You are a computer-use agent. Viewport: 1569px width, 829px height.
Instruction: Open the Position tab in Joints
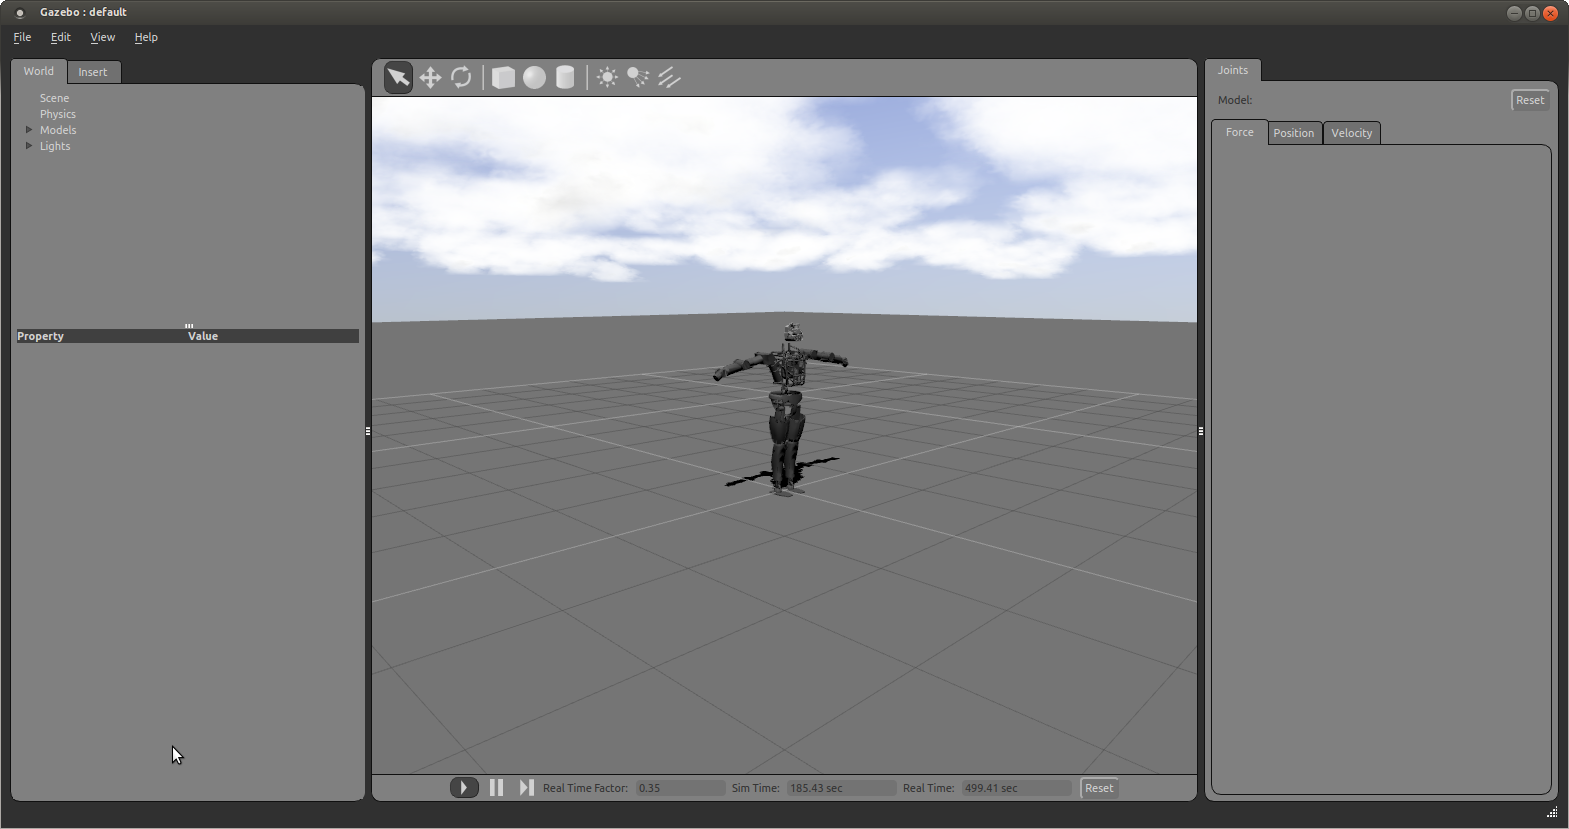pos(1293,133)
